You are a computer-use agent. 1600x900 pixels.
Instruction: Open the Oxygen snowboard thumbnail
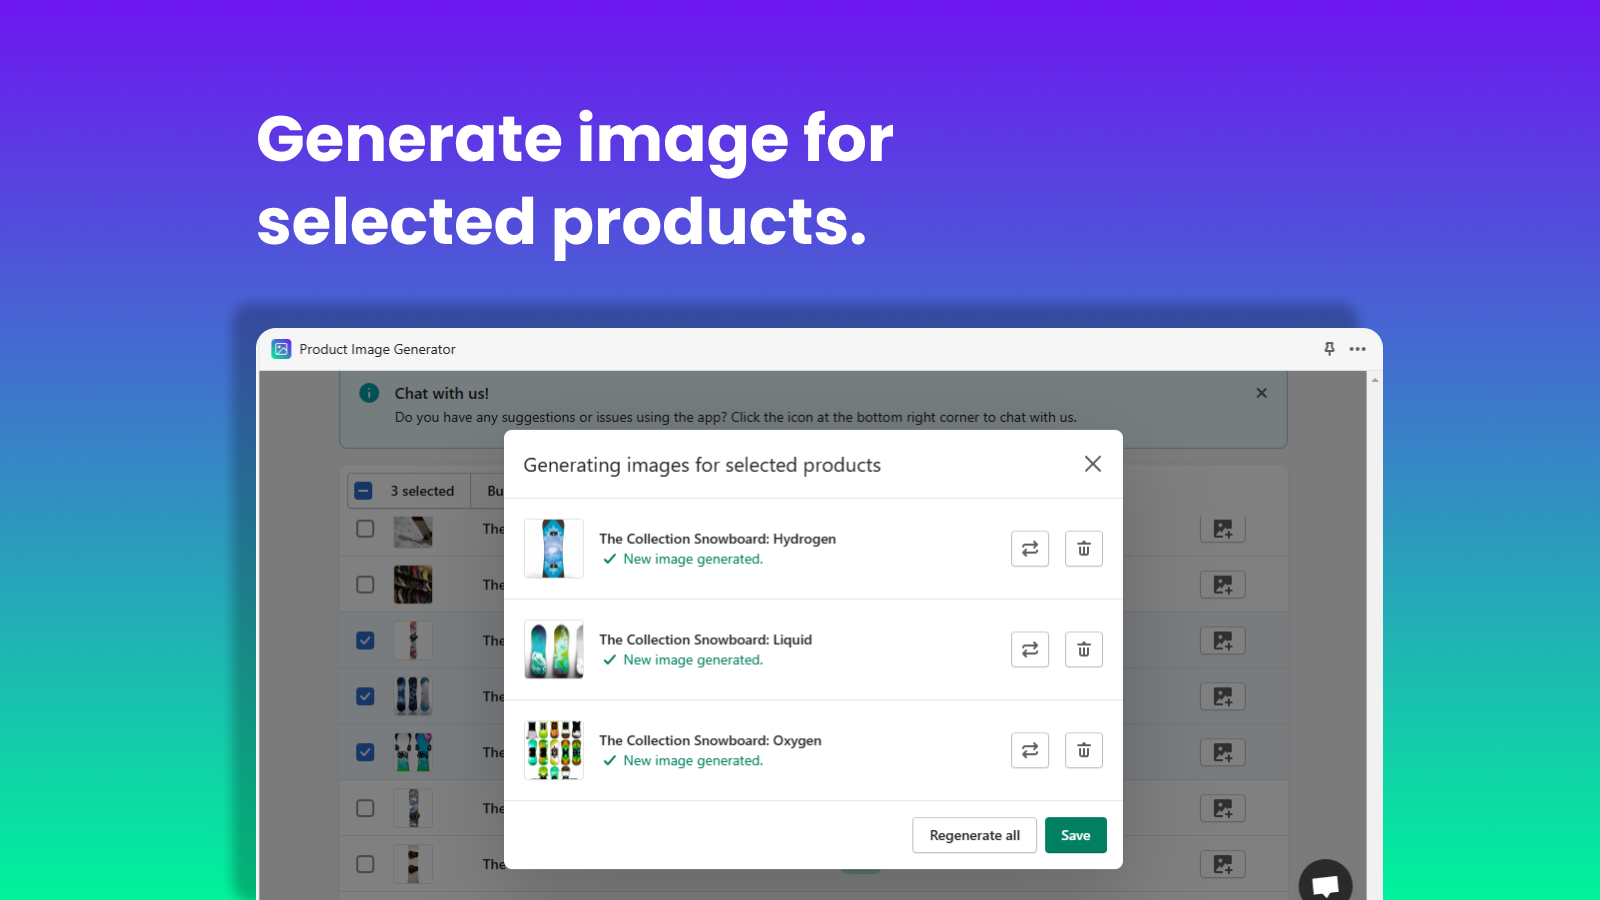554,750
